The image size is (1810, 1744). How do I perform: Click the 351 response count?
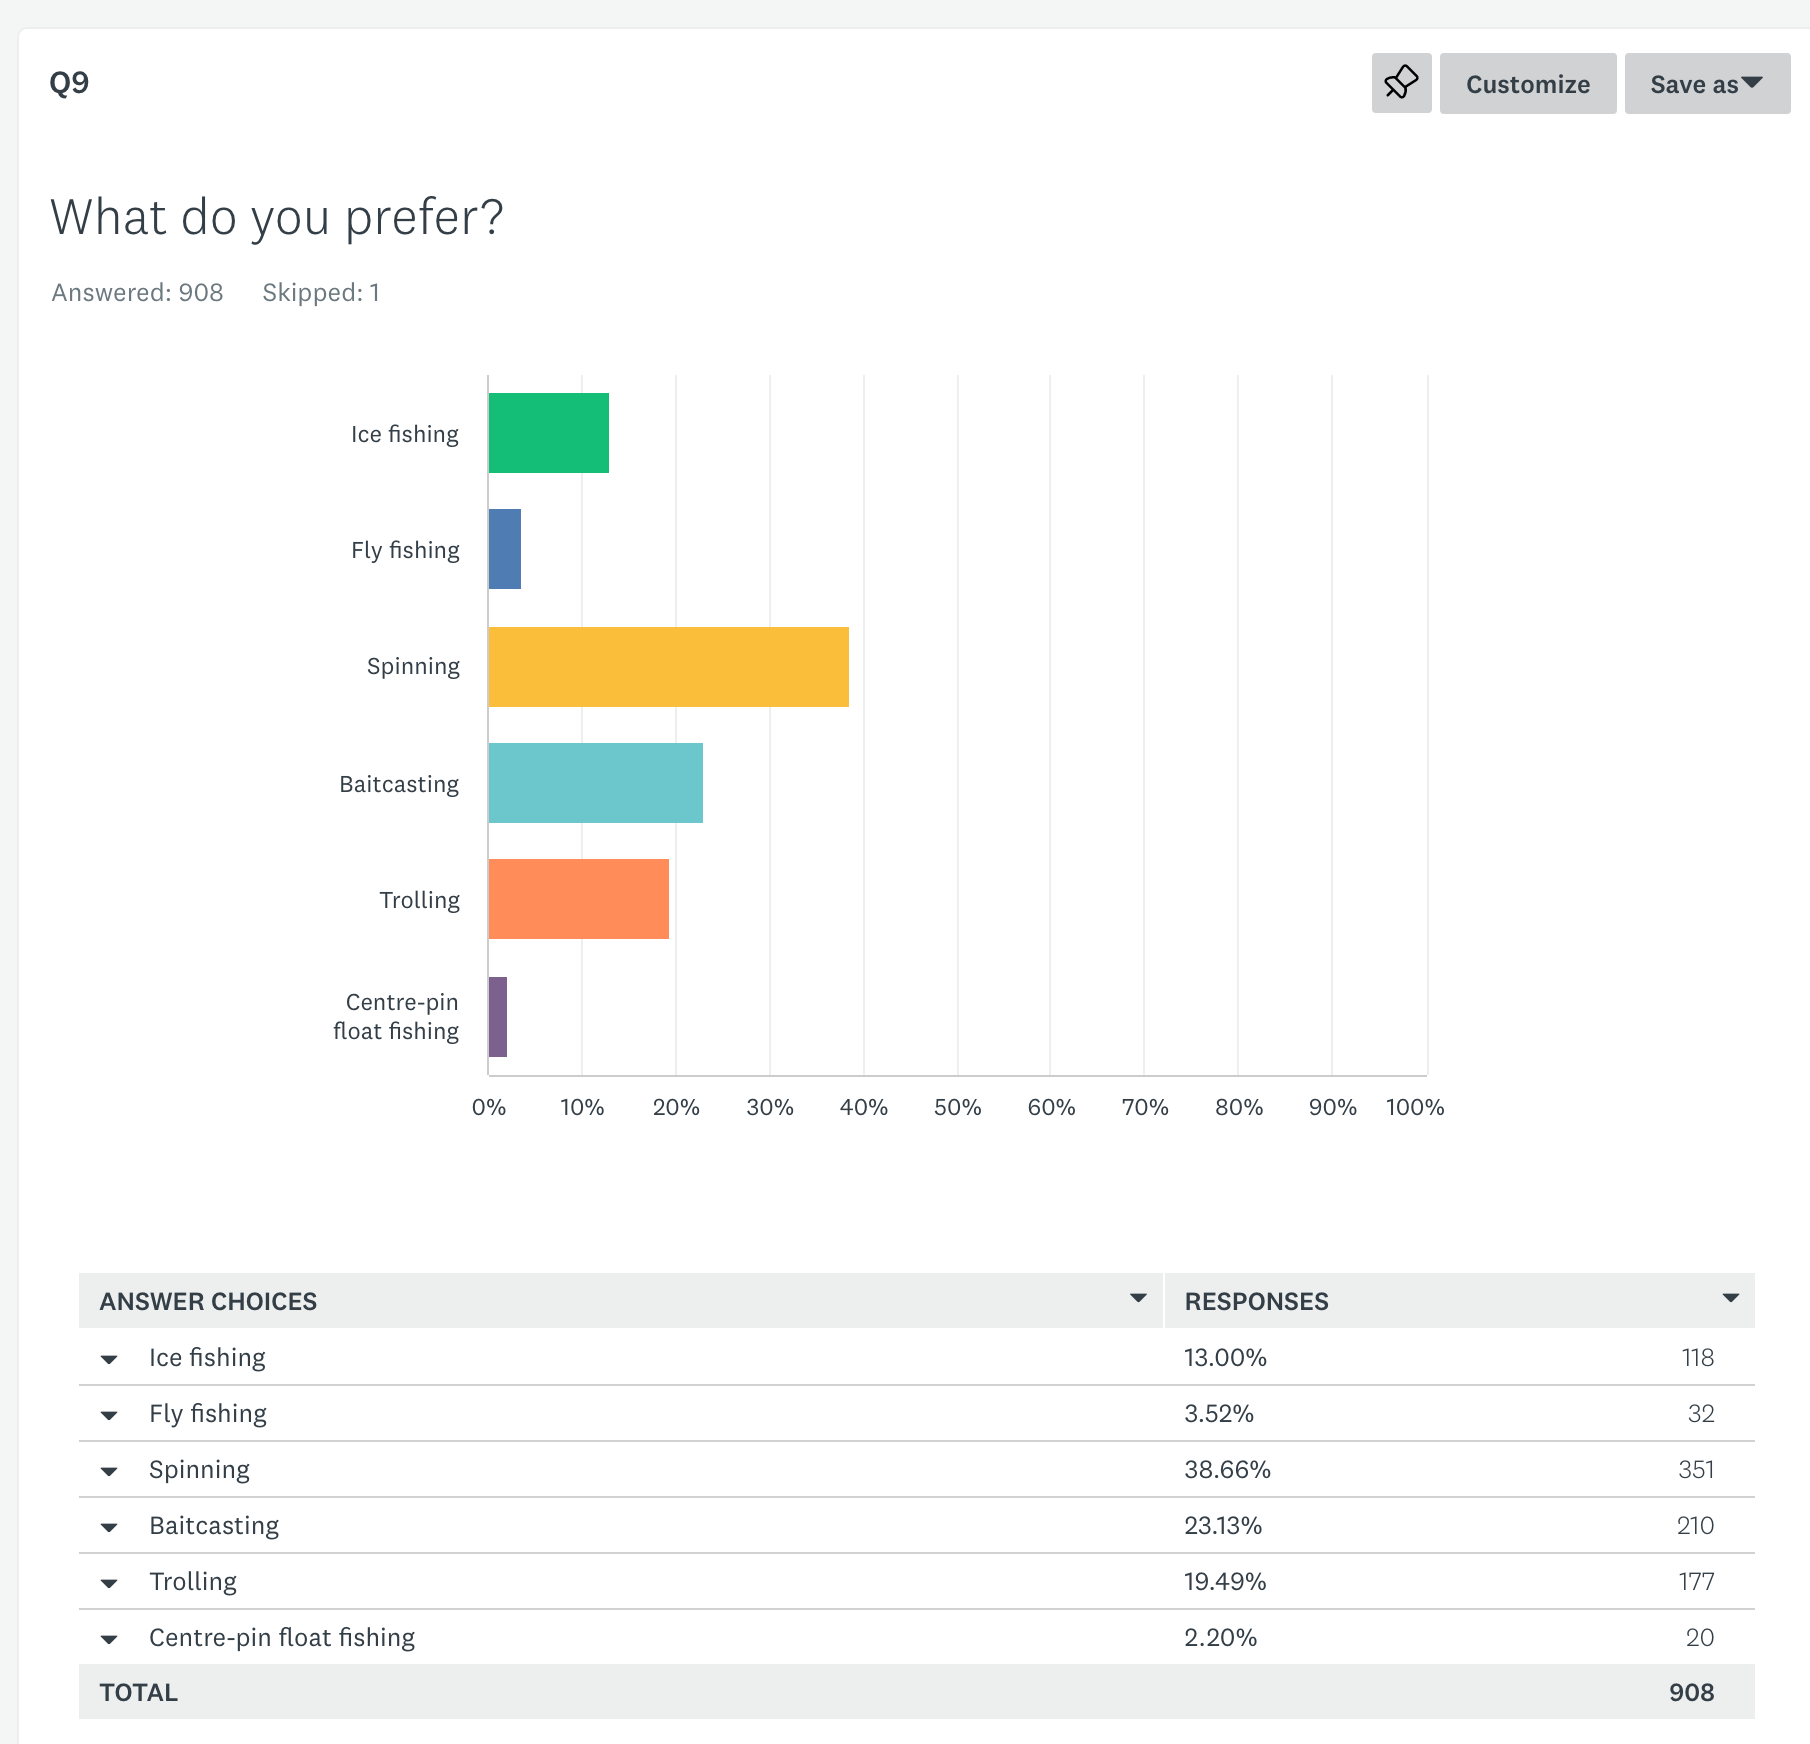(x=1696, y=1469)
